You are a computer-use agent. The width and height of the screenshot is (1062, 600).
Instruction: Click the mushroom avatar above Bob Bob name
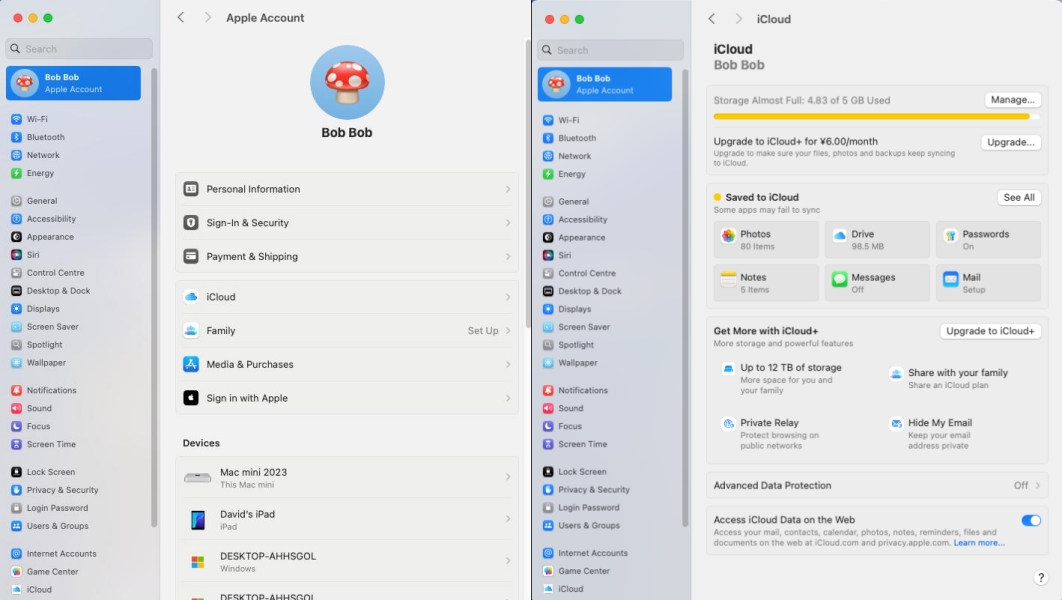click(x=347, y=83)
